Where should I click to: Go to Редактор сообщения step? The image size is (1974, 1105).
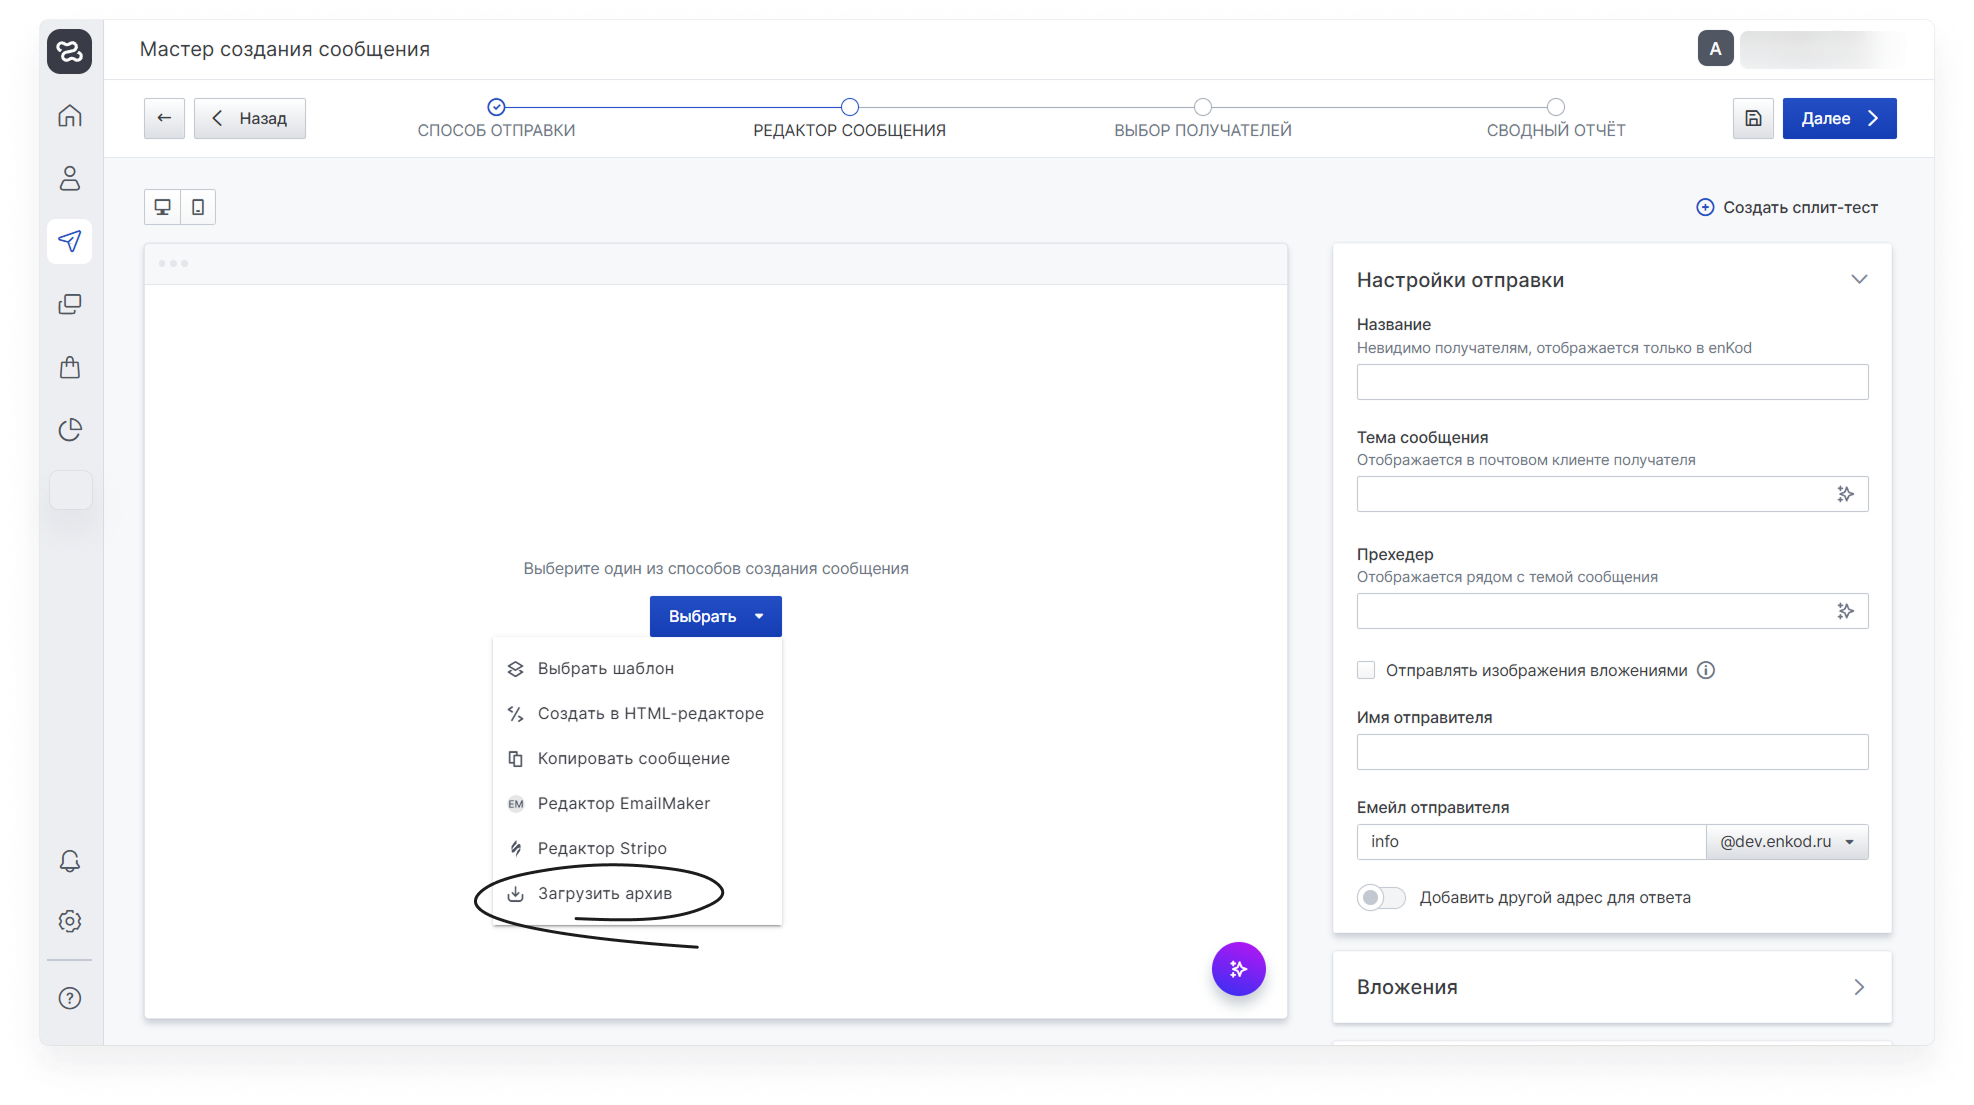[849, 119]
